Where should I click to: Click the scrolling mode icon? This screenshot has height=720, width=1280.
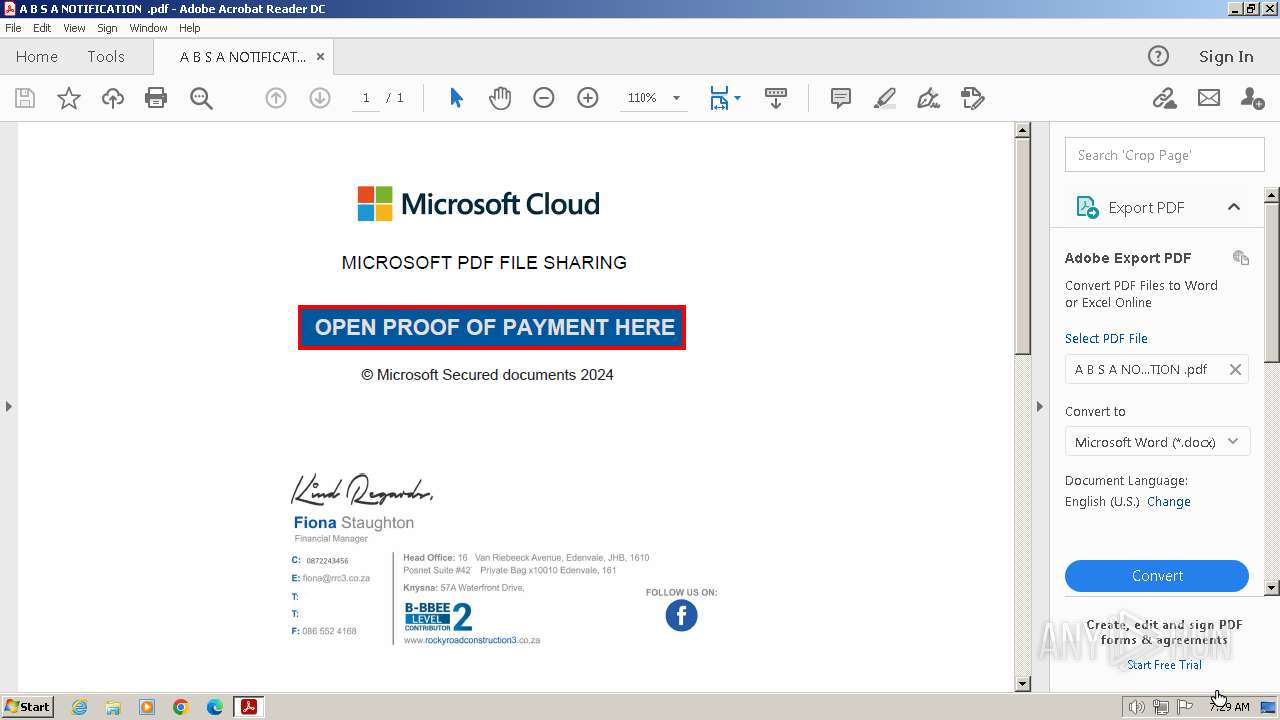point(776,98)
